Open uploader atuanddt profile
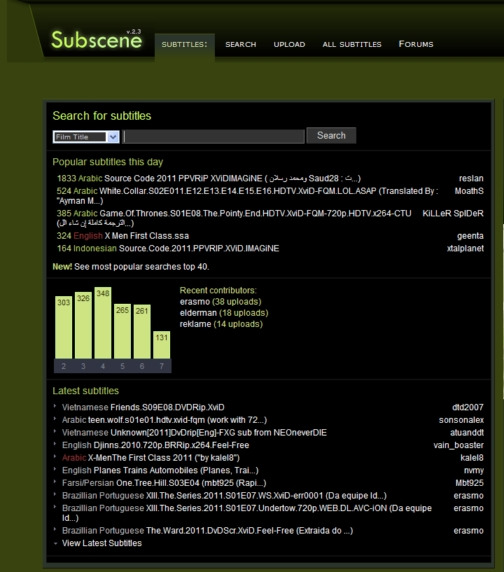Image resolution: width=504 pixels, height=572 pixels. pyautogui.click(x=467, y=433)
